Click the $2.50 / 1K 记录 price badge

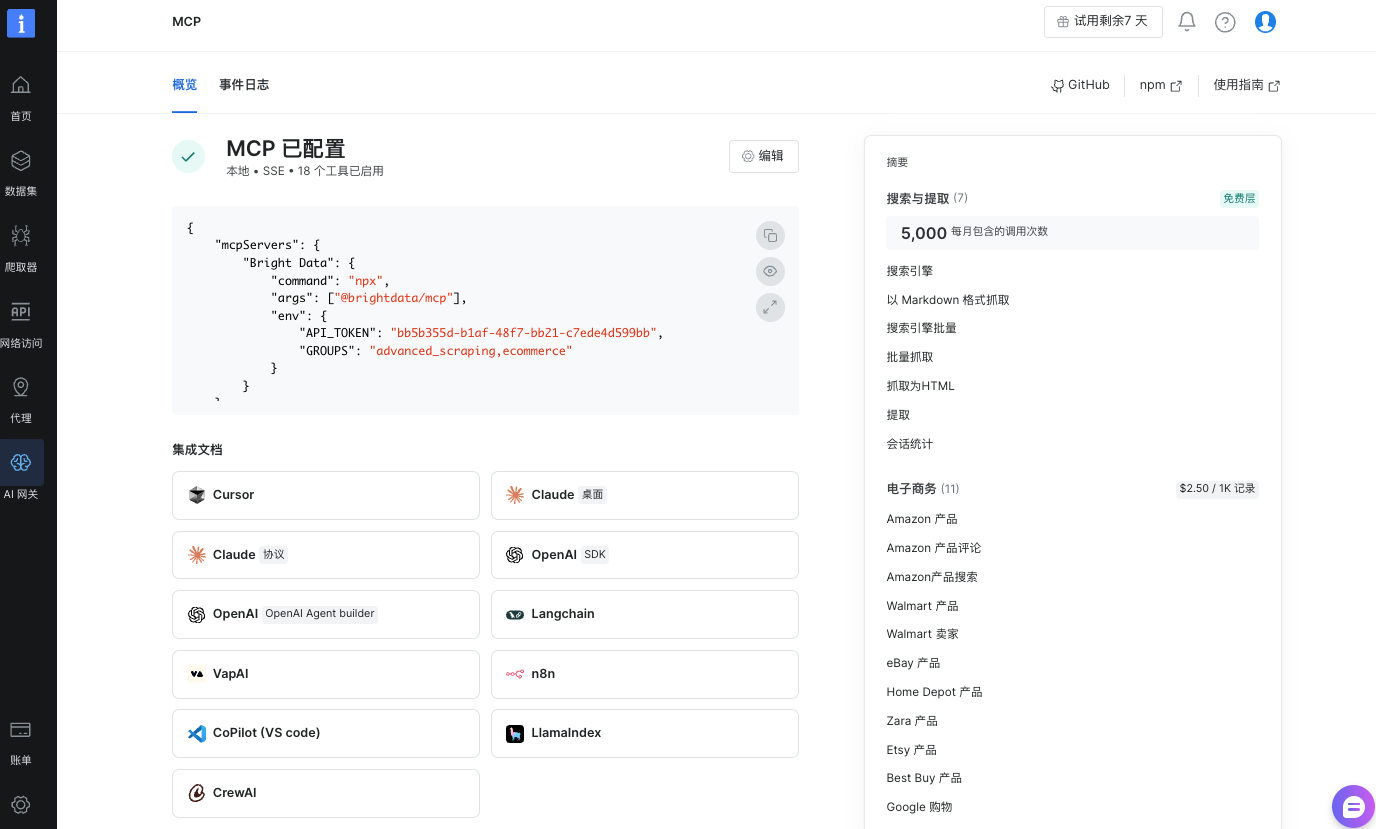(1217, 489)
